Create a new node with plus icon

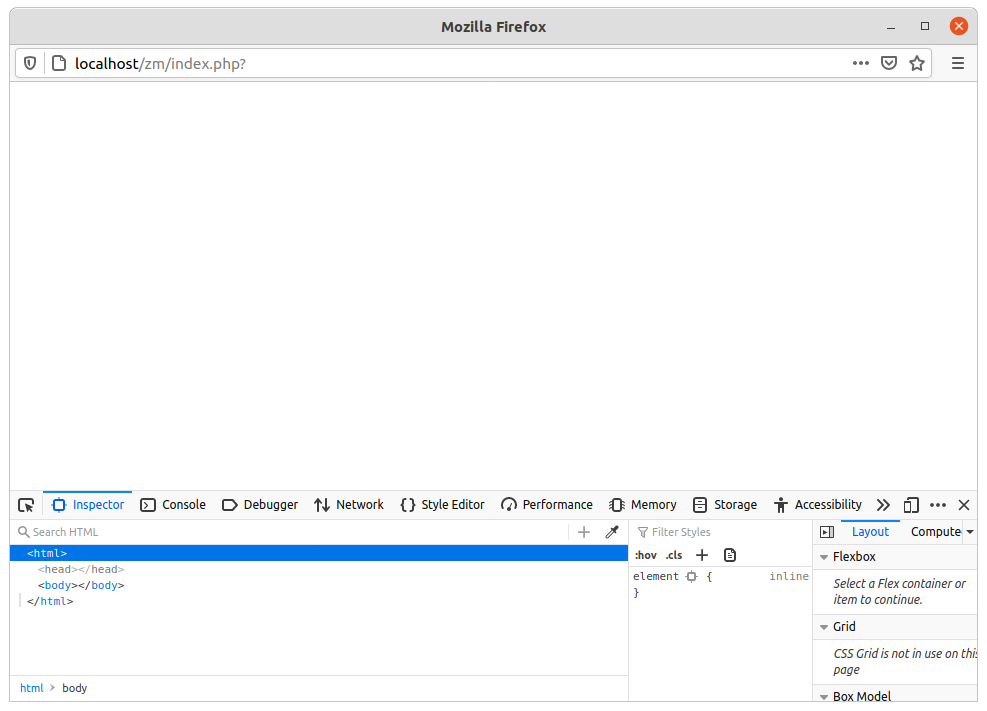(x=584, y=532)
